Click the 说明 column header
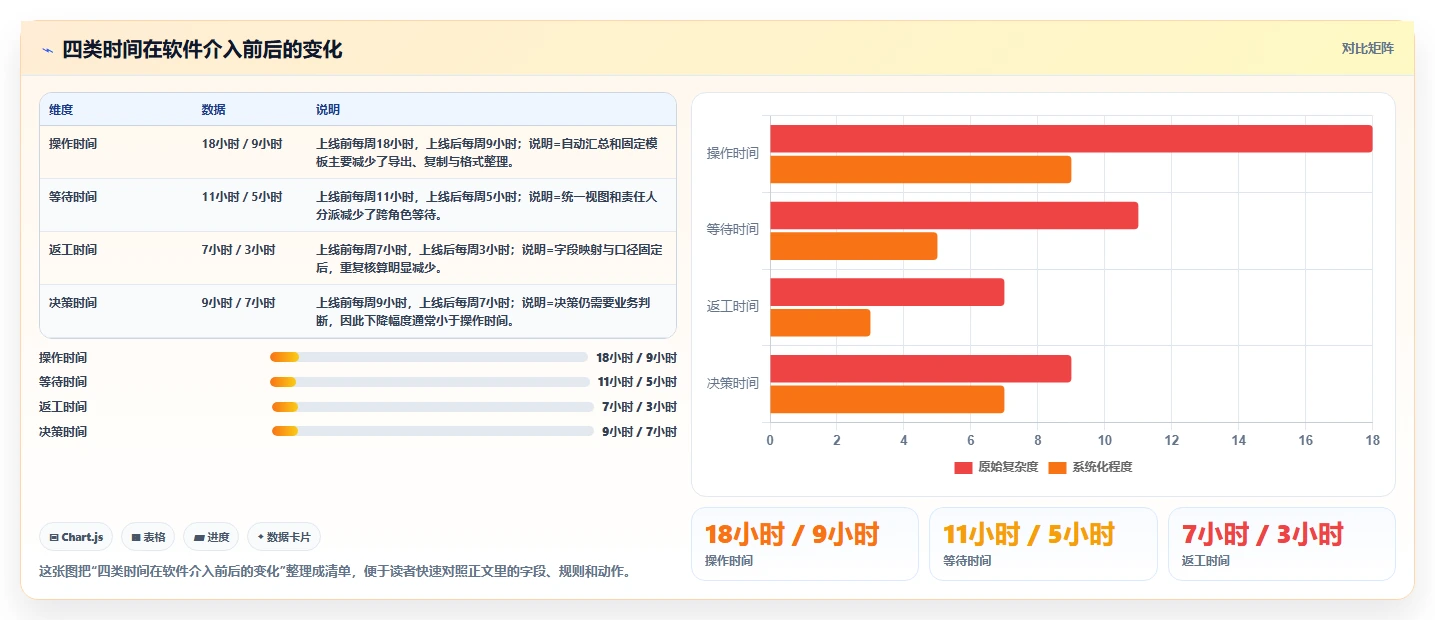This screenshot has height=620, width=1435. tap(328, 109)
